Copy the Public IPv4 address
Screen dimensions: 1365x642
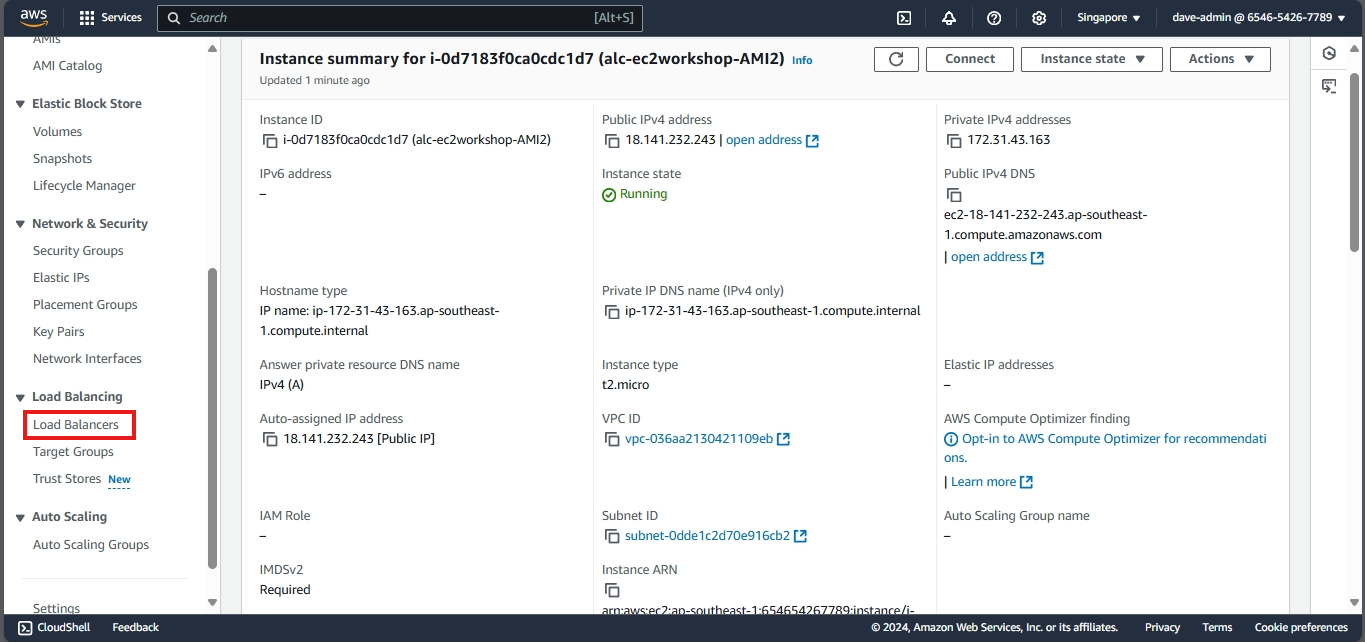tap(611, 141)
